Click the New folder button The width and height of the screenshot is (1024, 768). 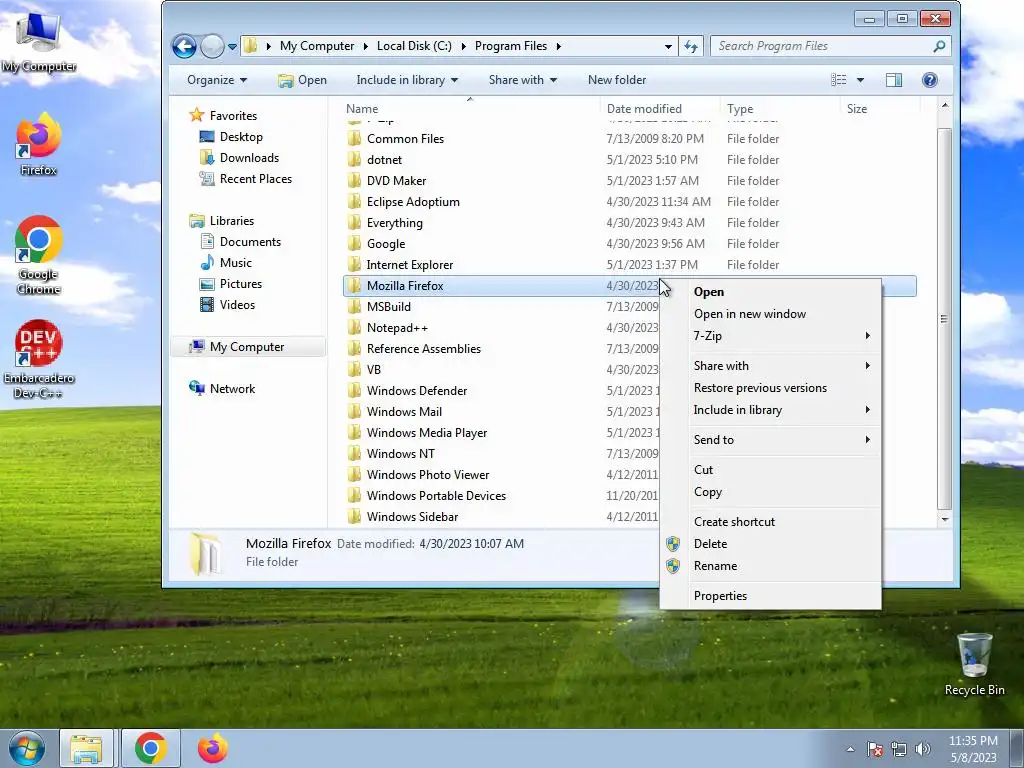coord(616,80)
